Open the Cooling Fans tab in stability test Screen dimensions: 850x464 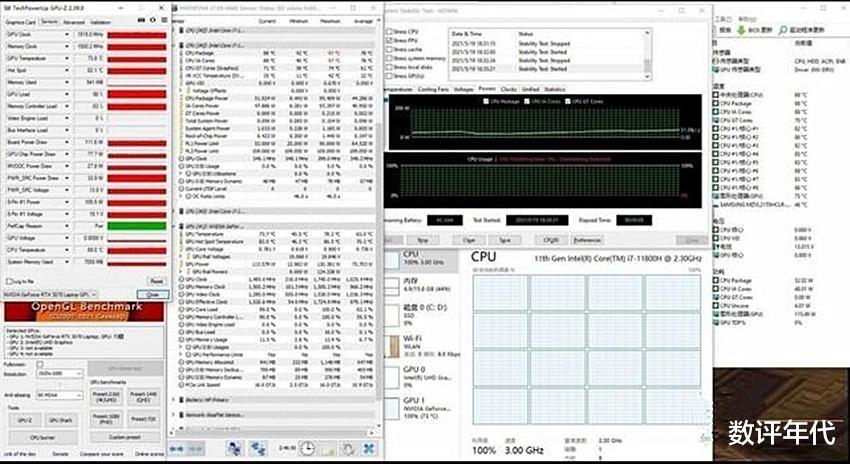pyautogui.click(x=433, y=89)
